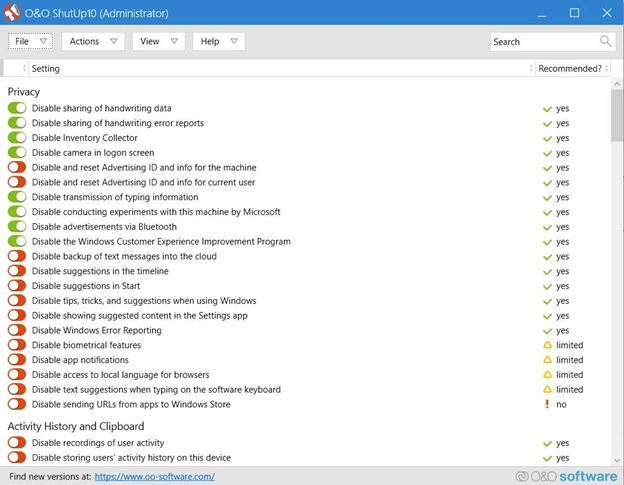This screenshot has width=624, height=485.
Task: Toggle off Disable Inventory Collector
Action: click(x=17, y=138)
